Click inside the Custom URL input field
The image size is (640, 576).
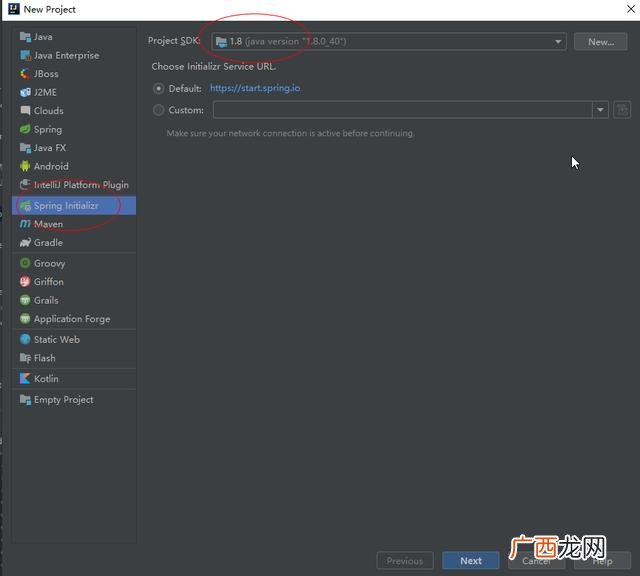tap(402, 110)
